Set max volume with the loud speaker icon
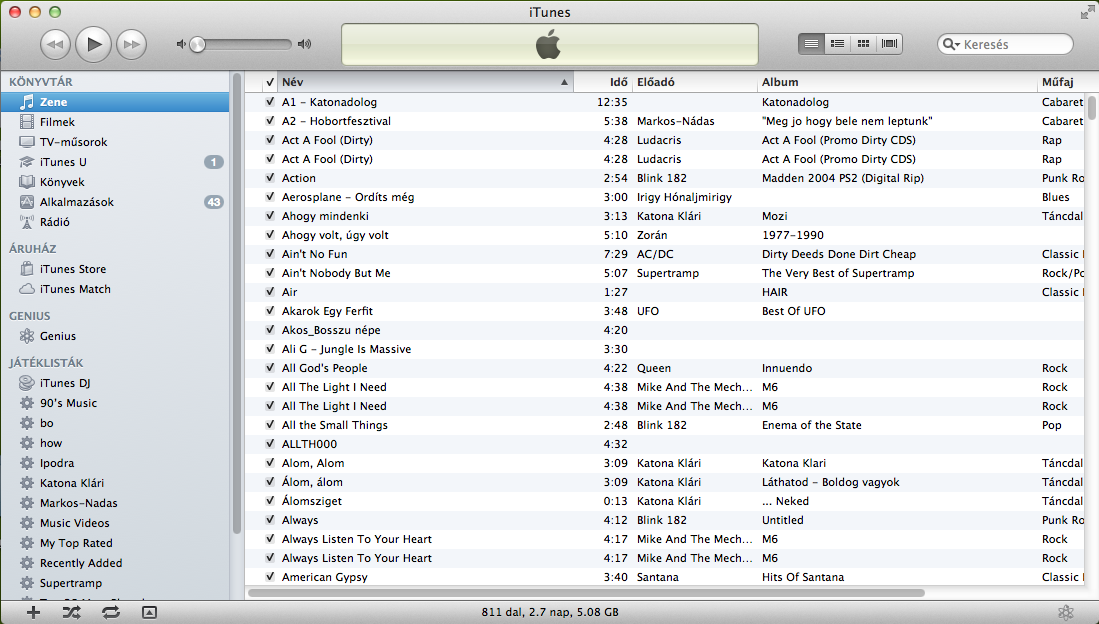This screenshot has width=1099, height=624. pos(304,44)
